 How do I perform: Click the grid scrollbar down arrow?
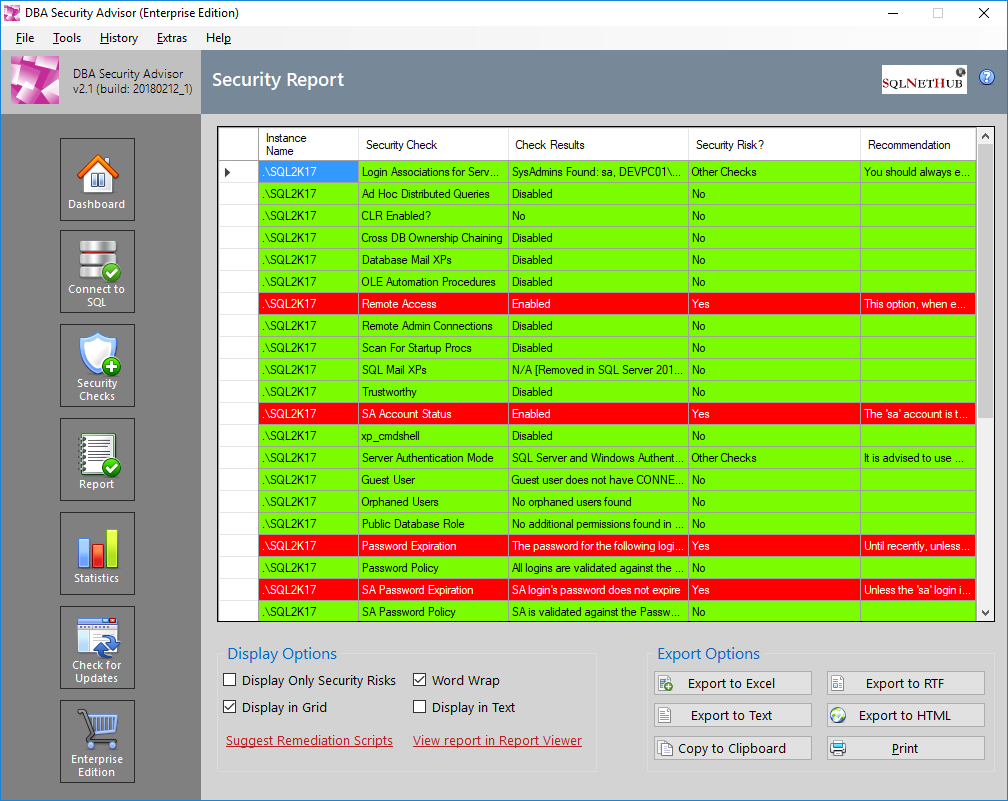point(985,613)
